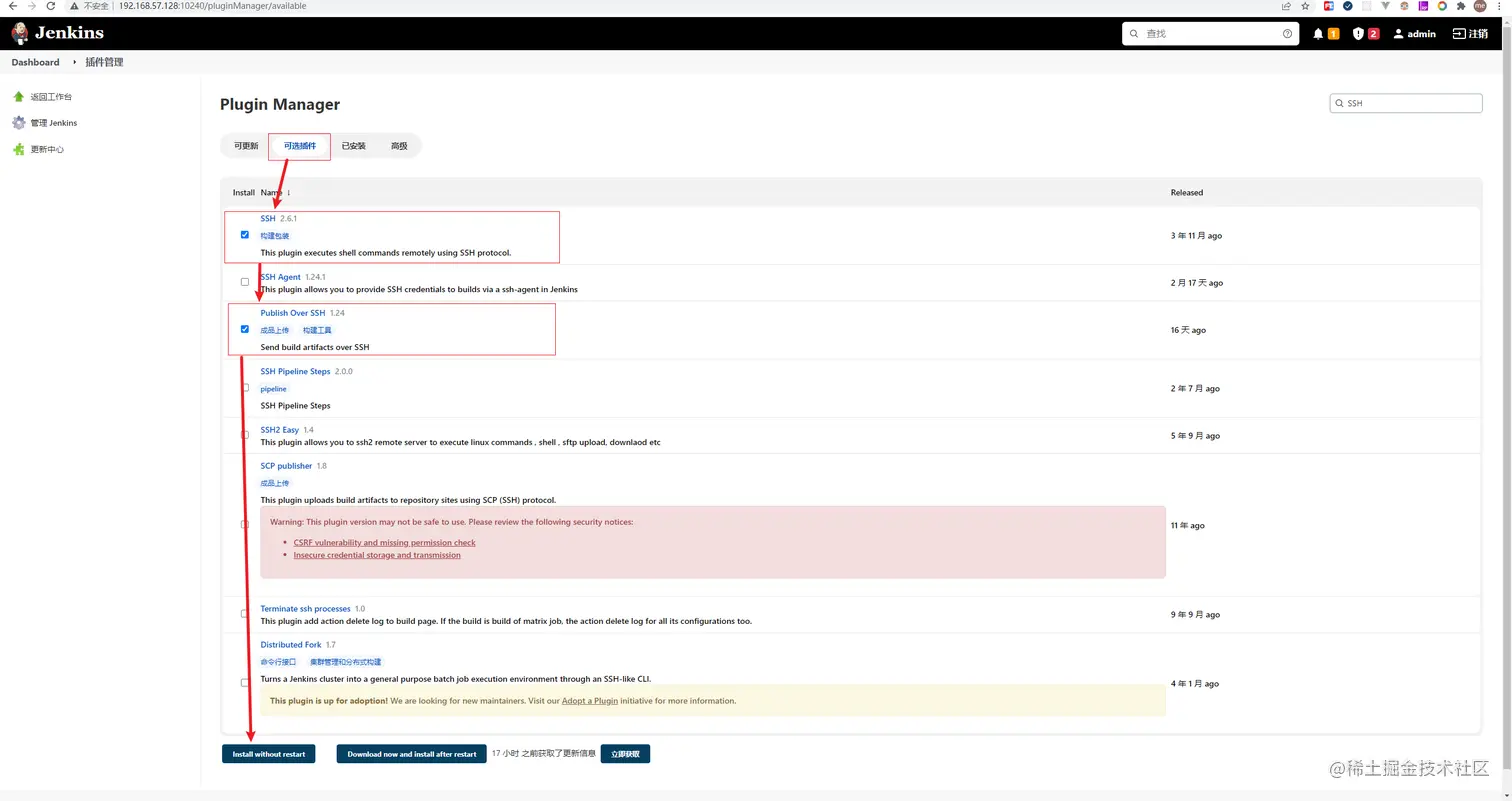This screenshot has height=801, width=1512.
Task: Click the green up arrow 返回工作台 icon
Action: 18,97
